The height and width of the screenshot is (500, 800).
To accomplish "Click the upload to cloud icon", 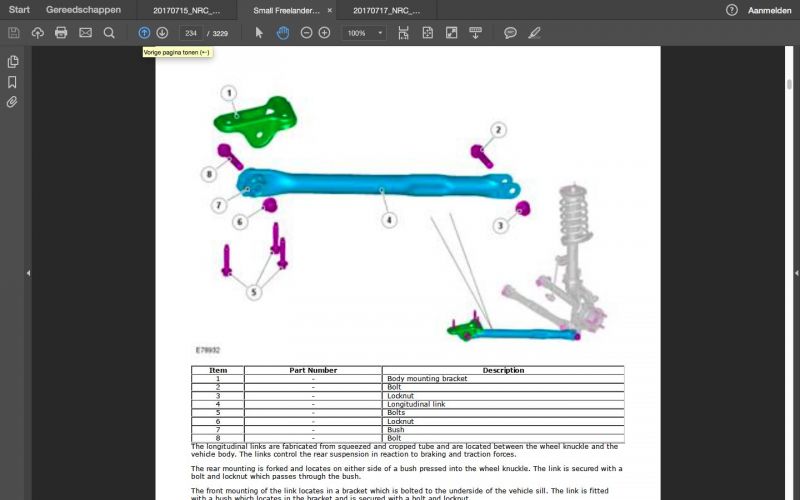I will point(37,33).
